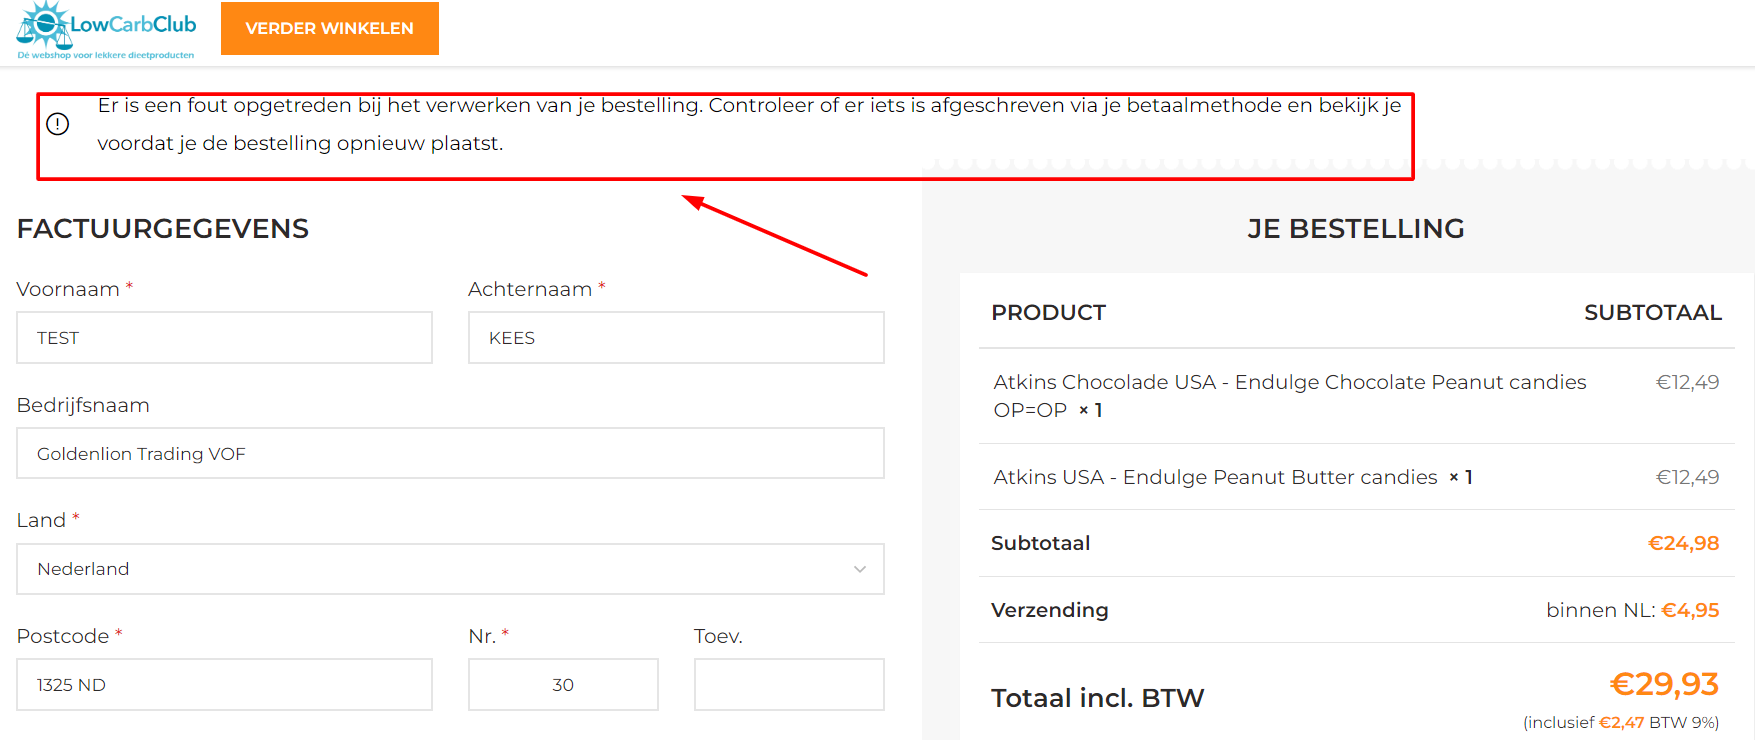1755x740 pixels.
Task: Select the house number Nr. field
Action: [x=563, y=685]
